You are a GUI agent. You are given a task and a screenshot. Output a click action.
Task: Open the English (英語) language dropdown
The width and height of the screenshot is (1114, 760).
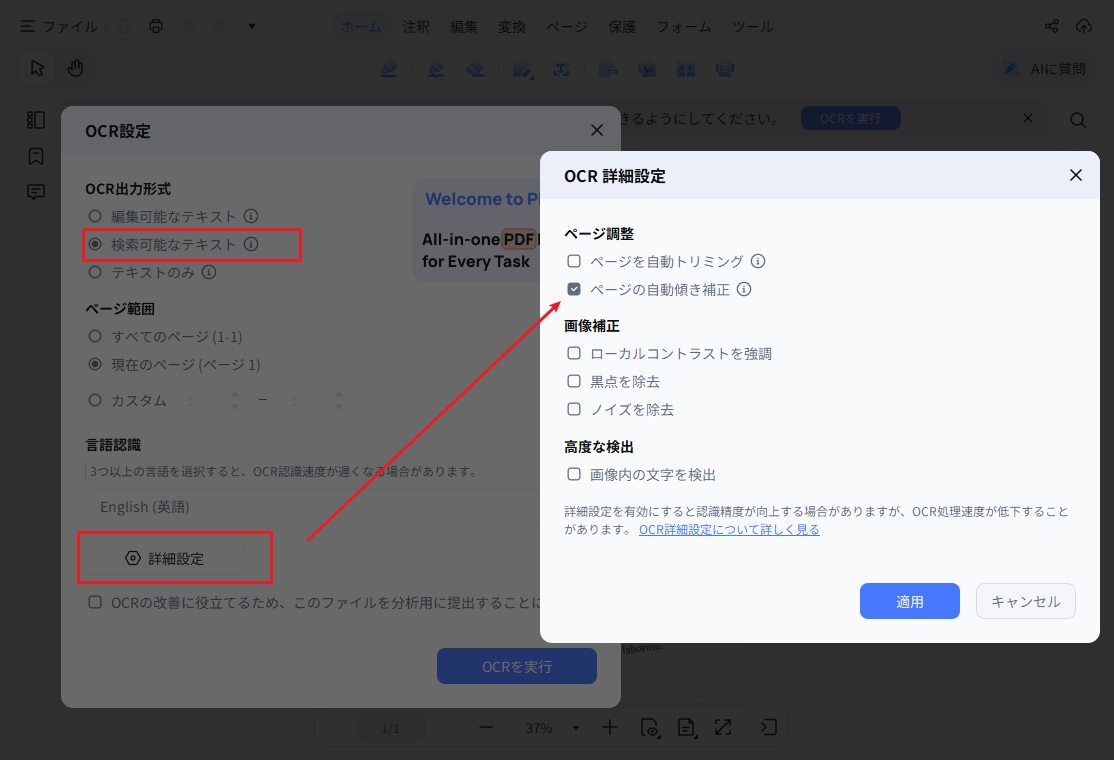click(313, 507)
